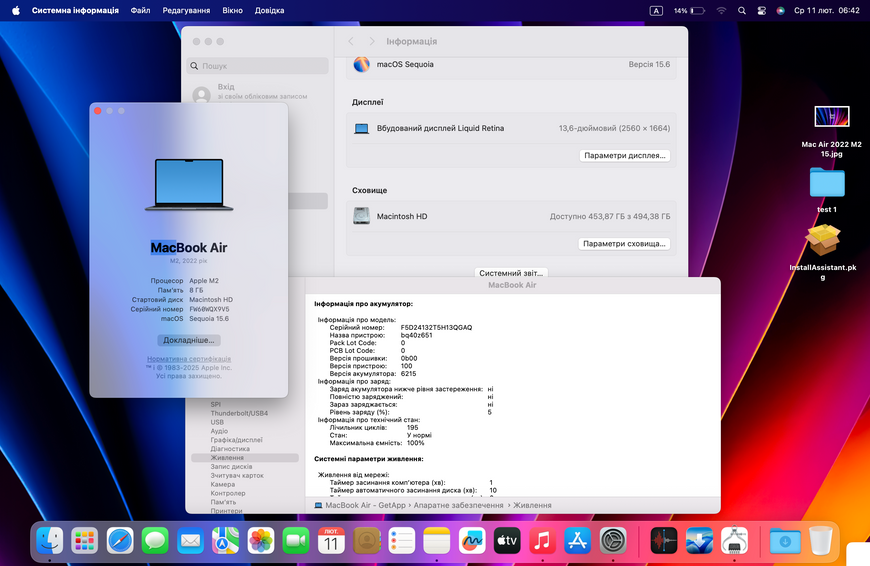Click the keyboard input source indicator A
870x566 pixels.
click(x=656, y=11)
